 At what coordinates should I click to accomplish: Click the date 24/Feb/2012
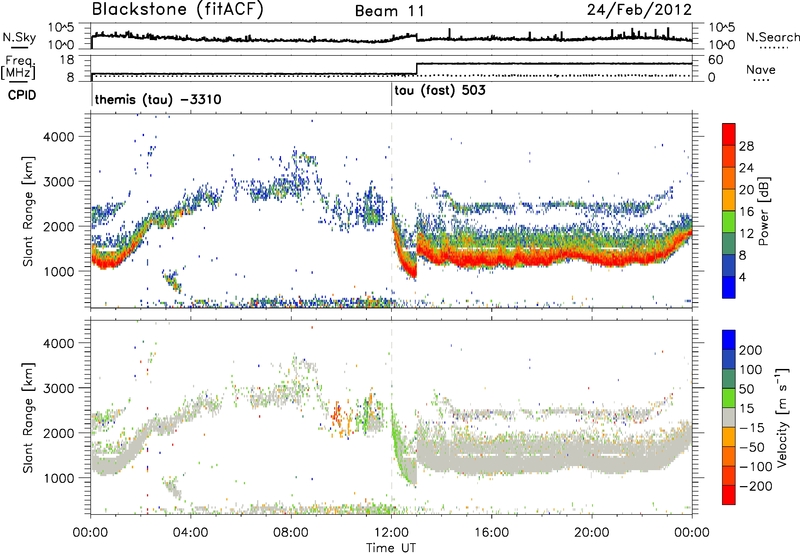click(x=639, y=10)
